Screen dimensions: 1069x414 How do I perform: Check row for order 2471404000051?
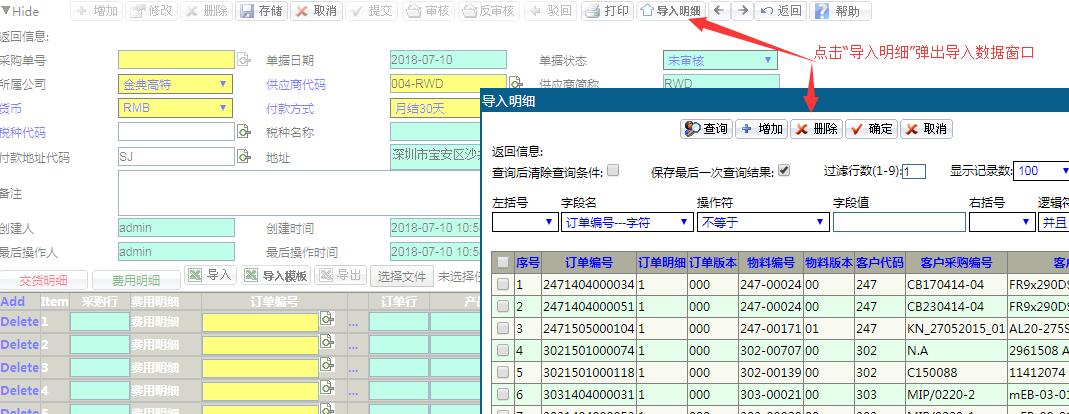coord(503,306)
